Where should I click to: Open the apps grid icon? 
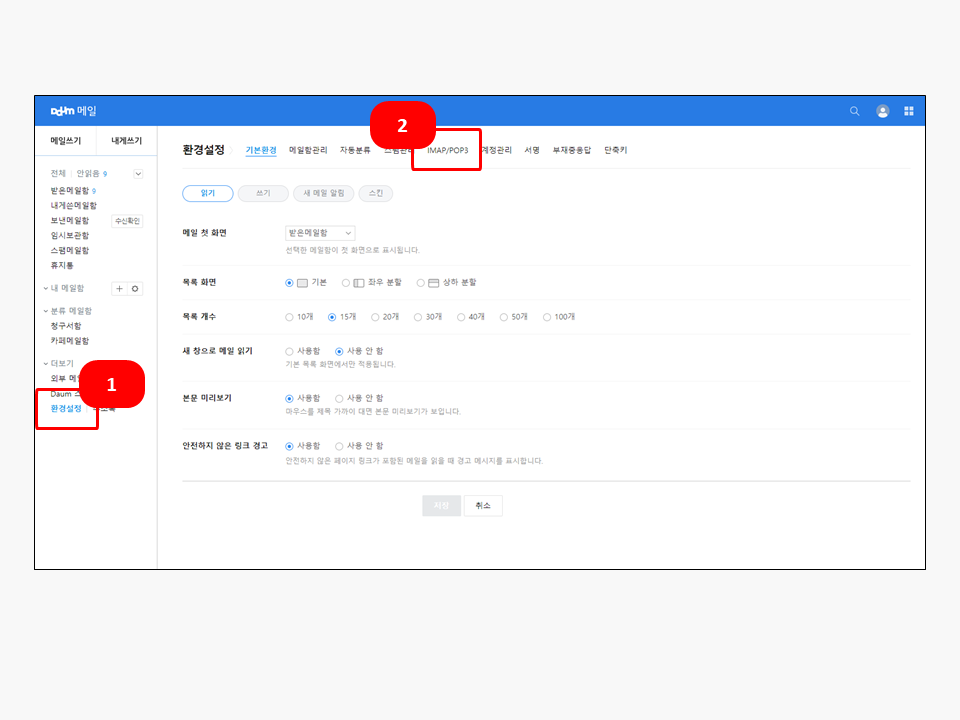click(x=909, y=111)
